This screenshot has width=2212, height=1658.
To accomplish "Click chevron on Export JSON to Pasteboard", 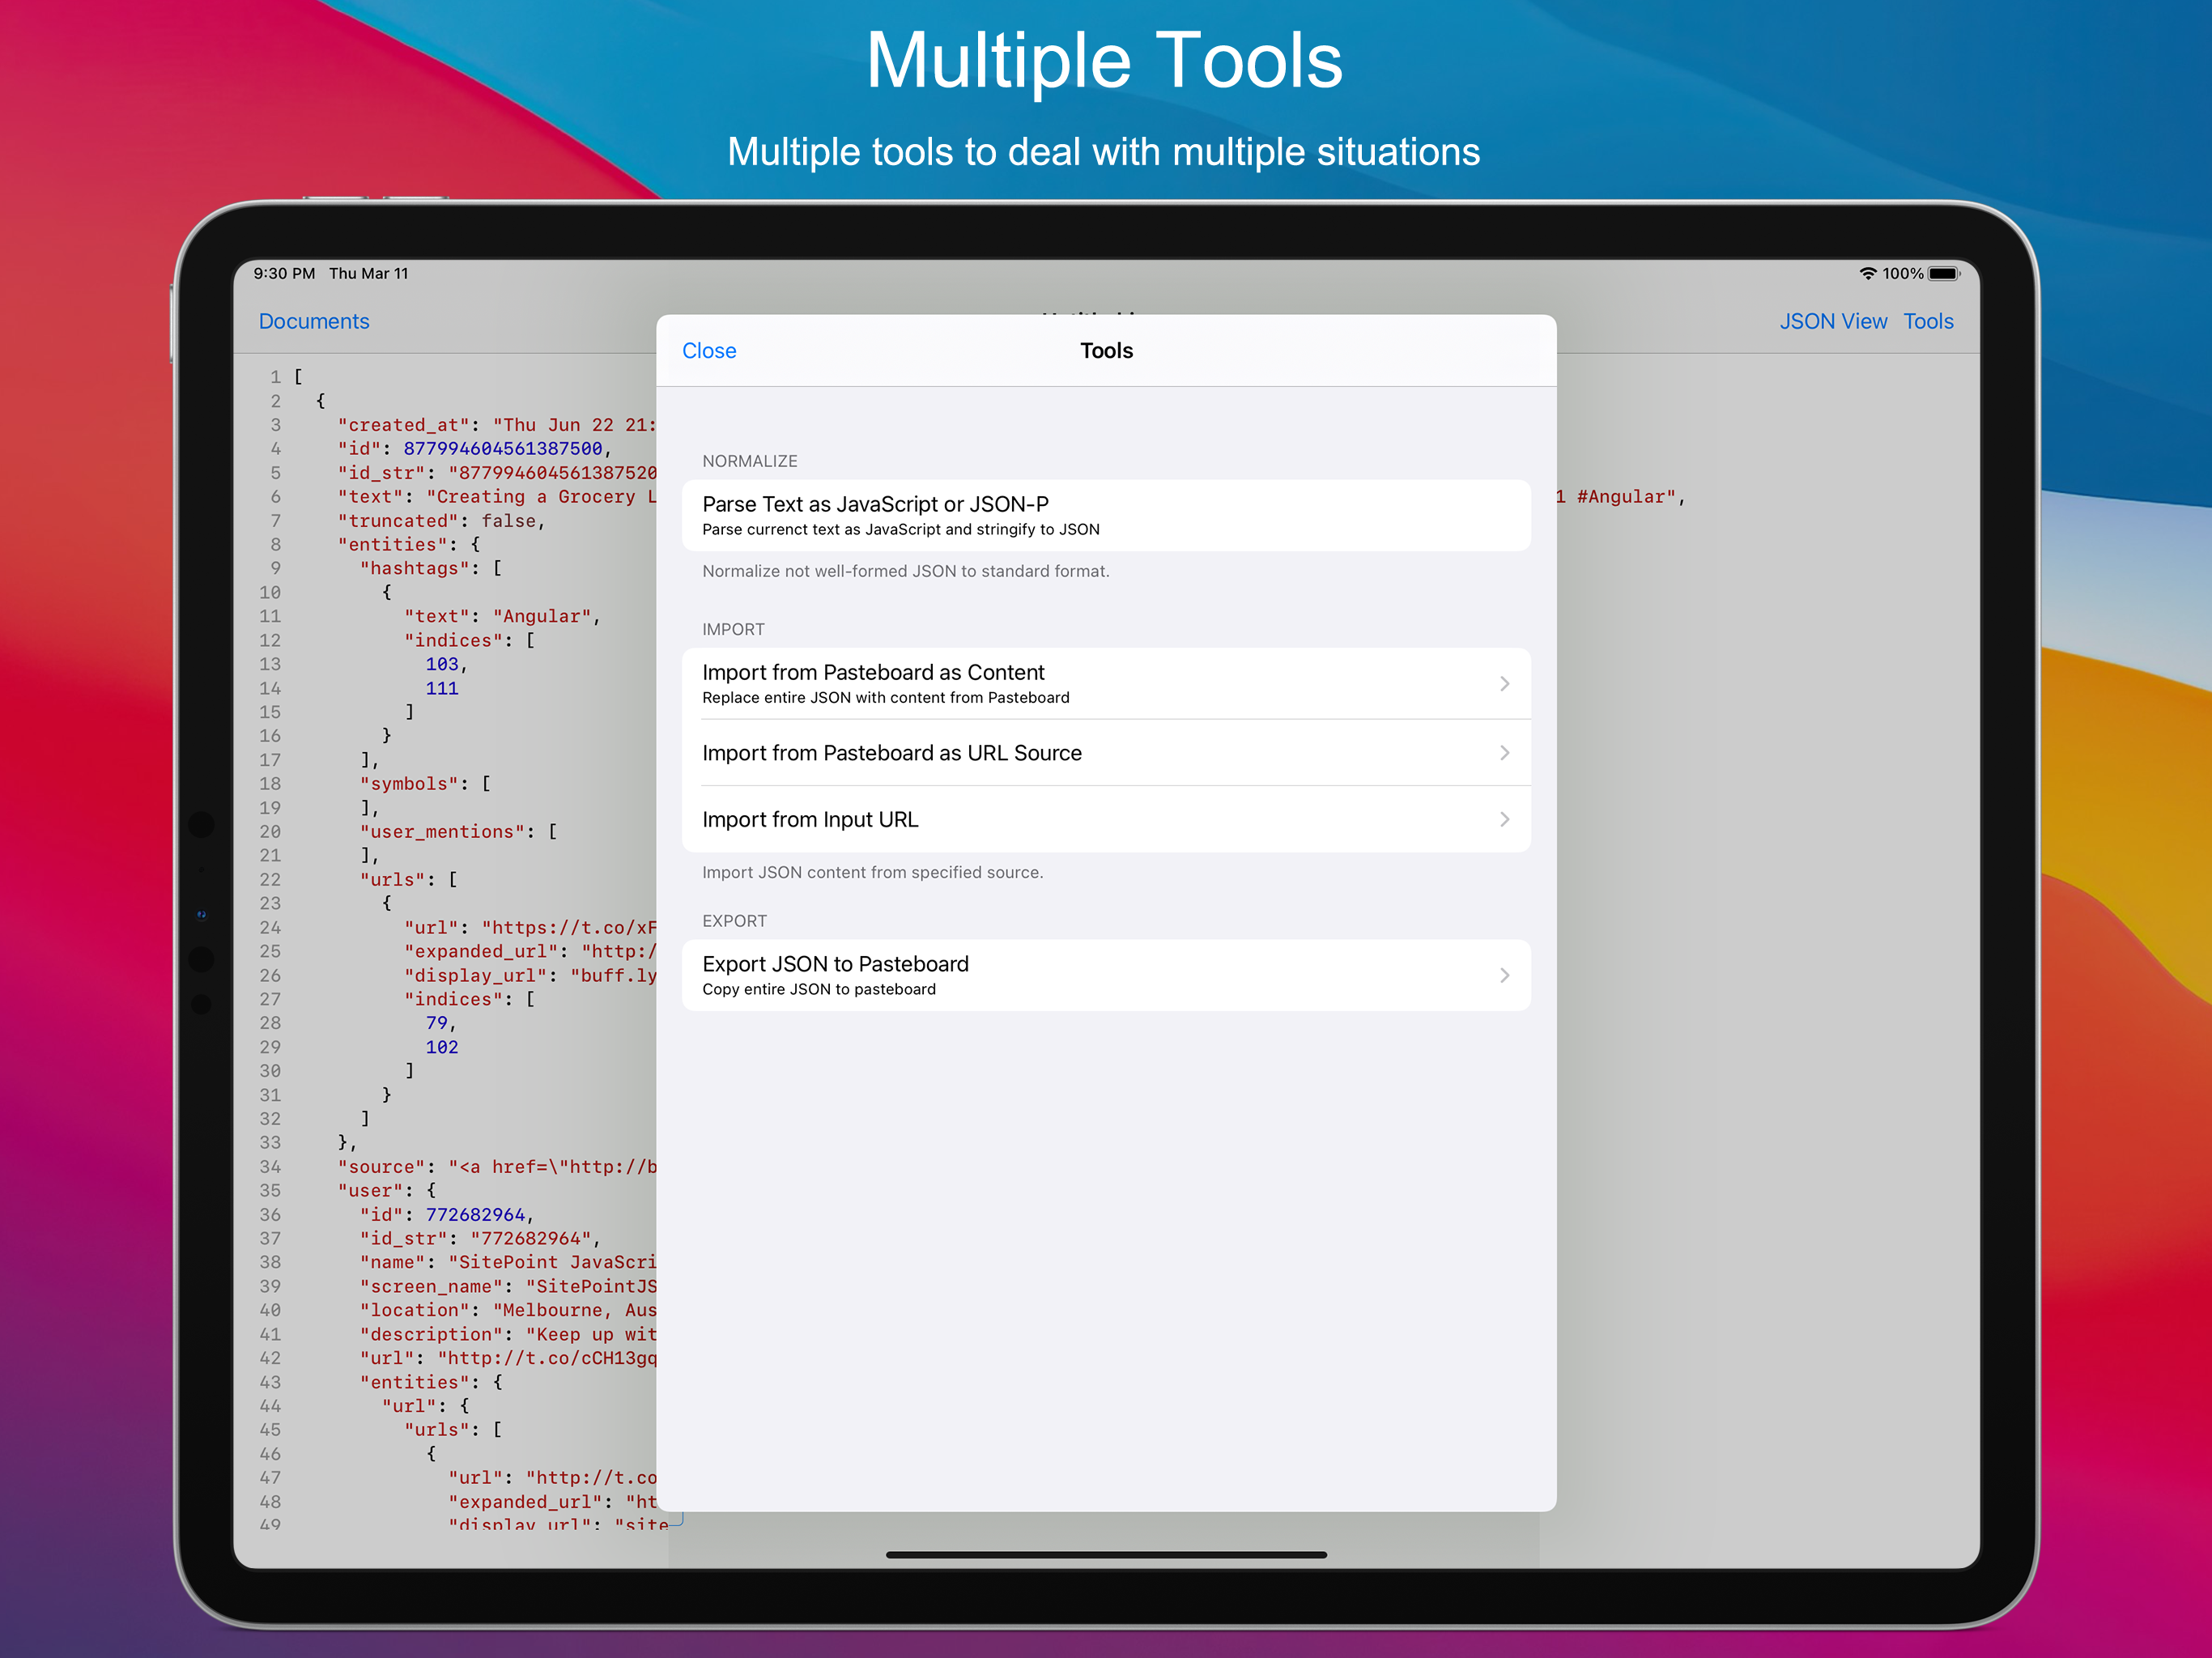I will (x=1504, y=975).
